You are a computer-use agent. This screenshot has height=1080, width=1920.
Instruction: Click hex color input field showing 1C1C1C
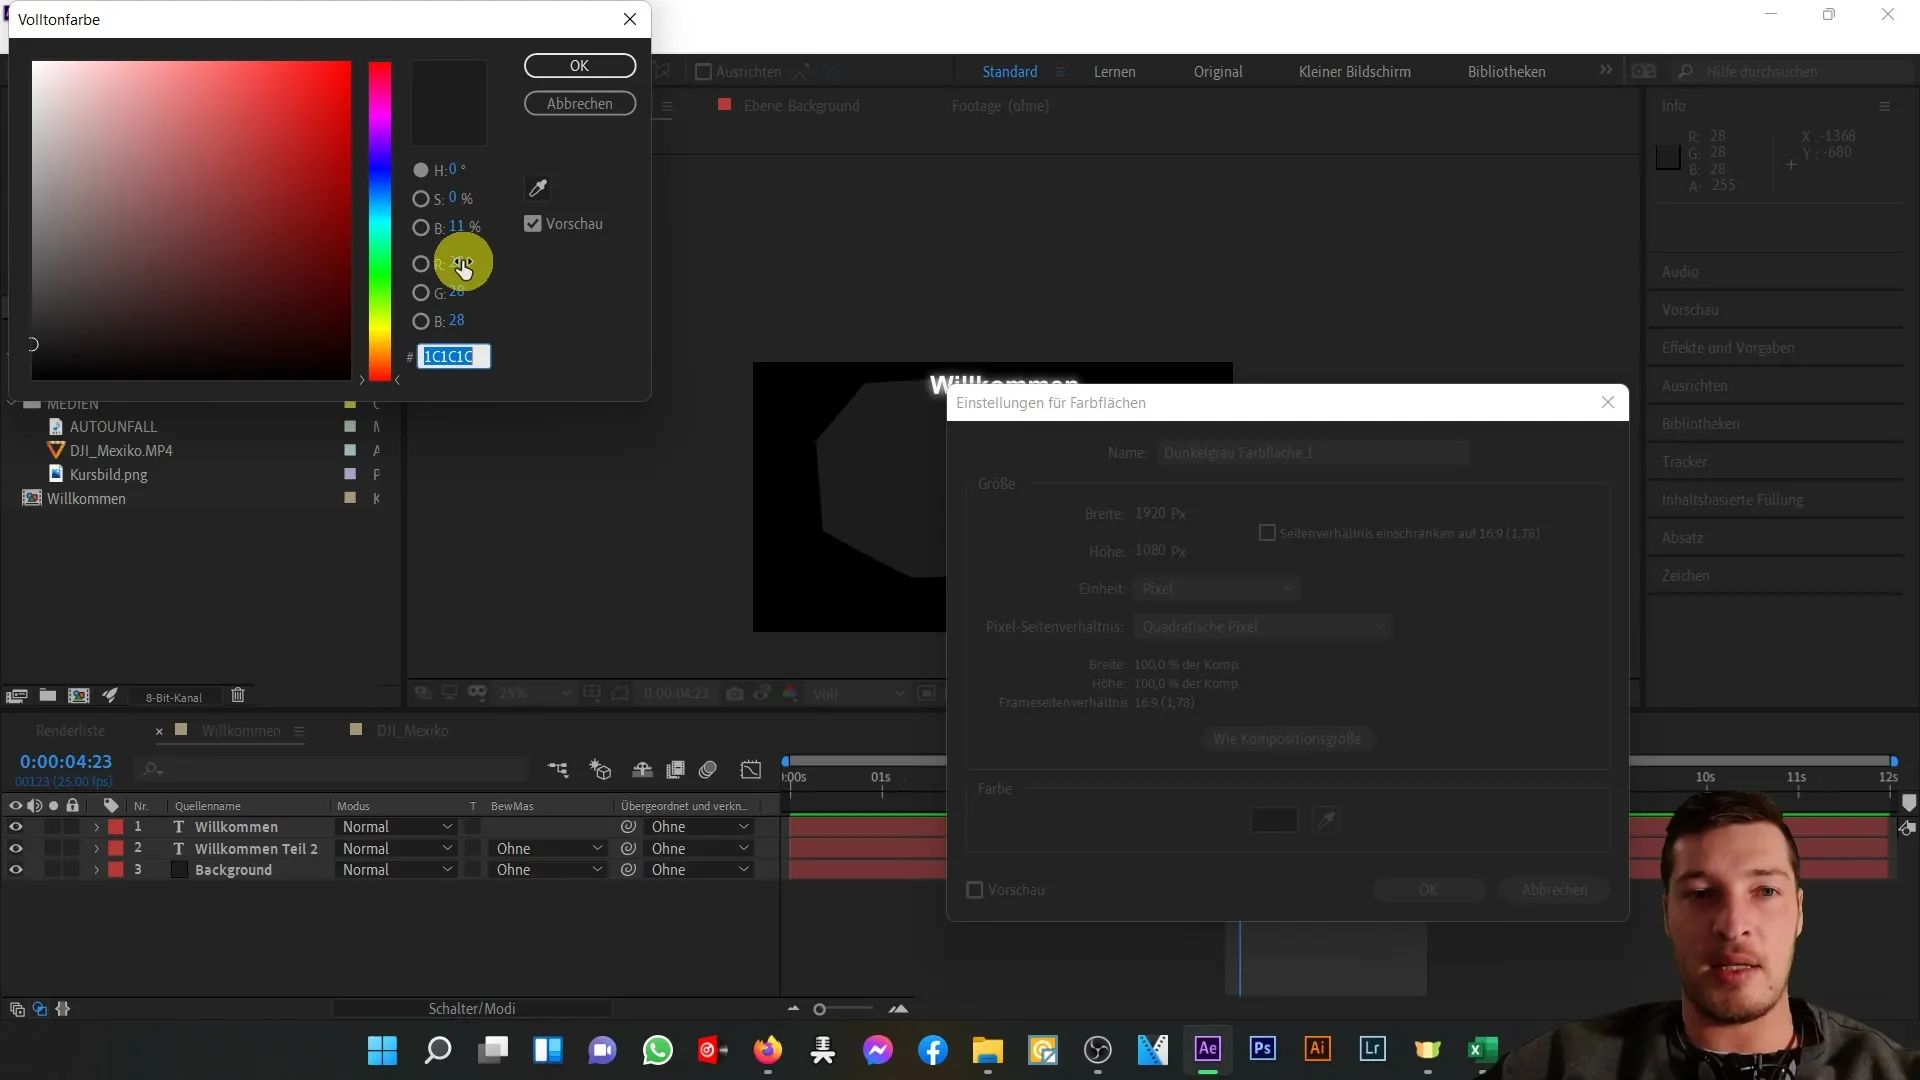point(452,356)
